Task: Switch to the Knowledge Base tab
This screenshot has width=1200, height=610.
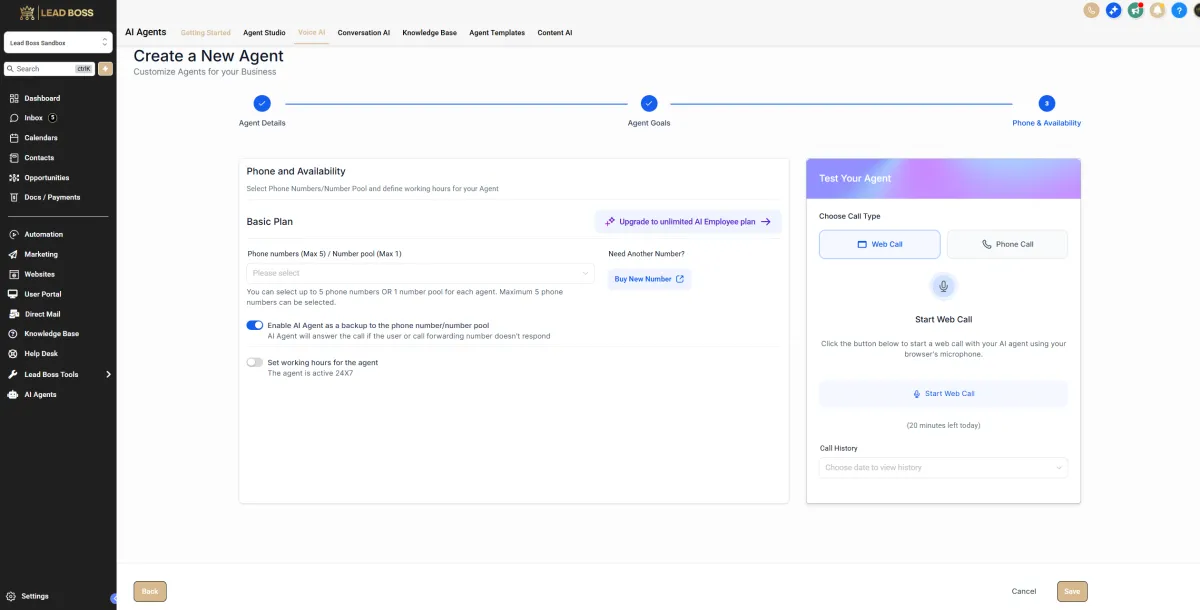Action: (x=430, y=33)
